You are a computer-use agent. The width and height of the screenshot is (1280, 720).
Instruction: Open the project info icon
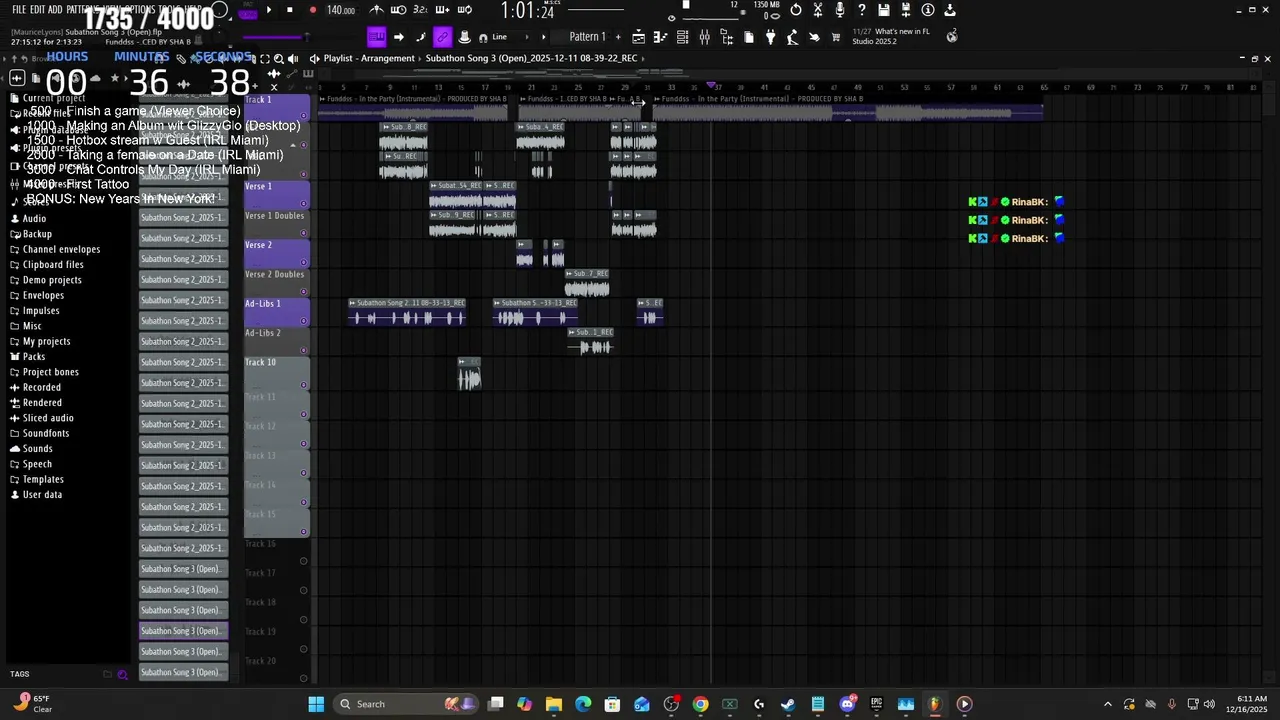click(x=928, y=10)
